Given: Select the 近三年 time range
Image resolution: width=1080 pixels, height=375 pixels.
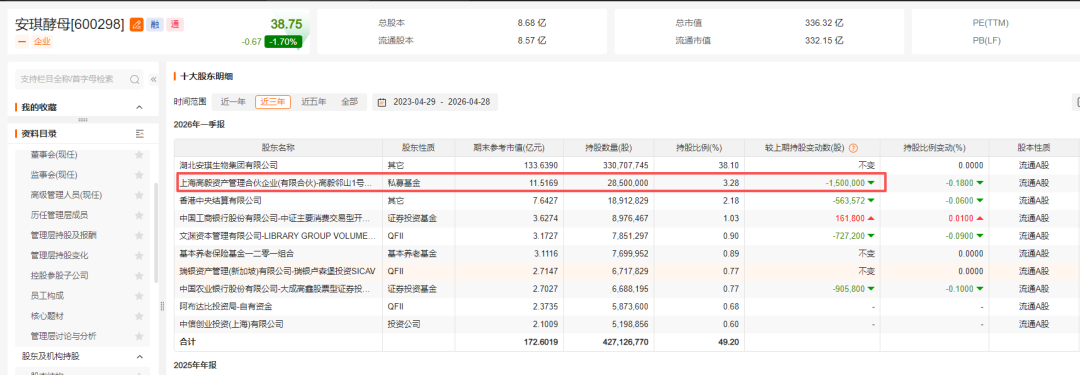Looking at the screenshot, I should (273, 102).
